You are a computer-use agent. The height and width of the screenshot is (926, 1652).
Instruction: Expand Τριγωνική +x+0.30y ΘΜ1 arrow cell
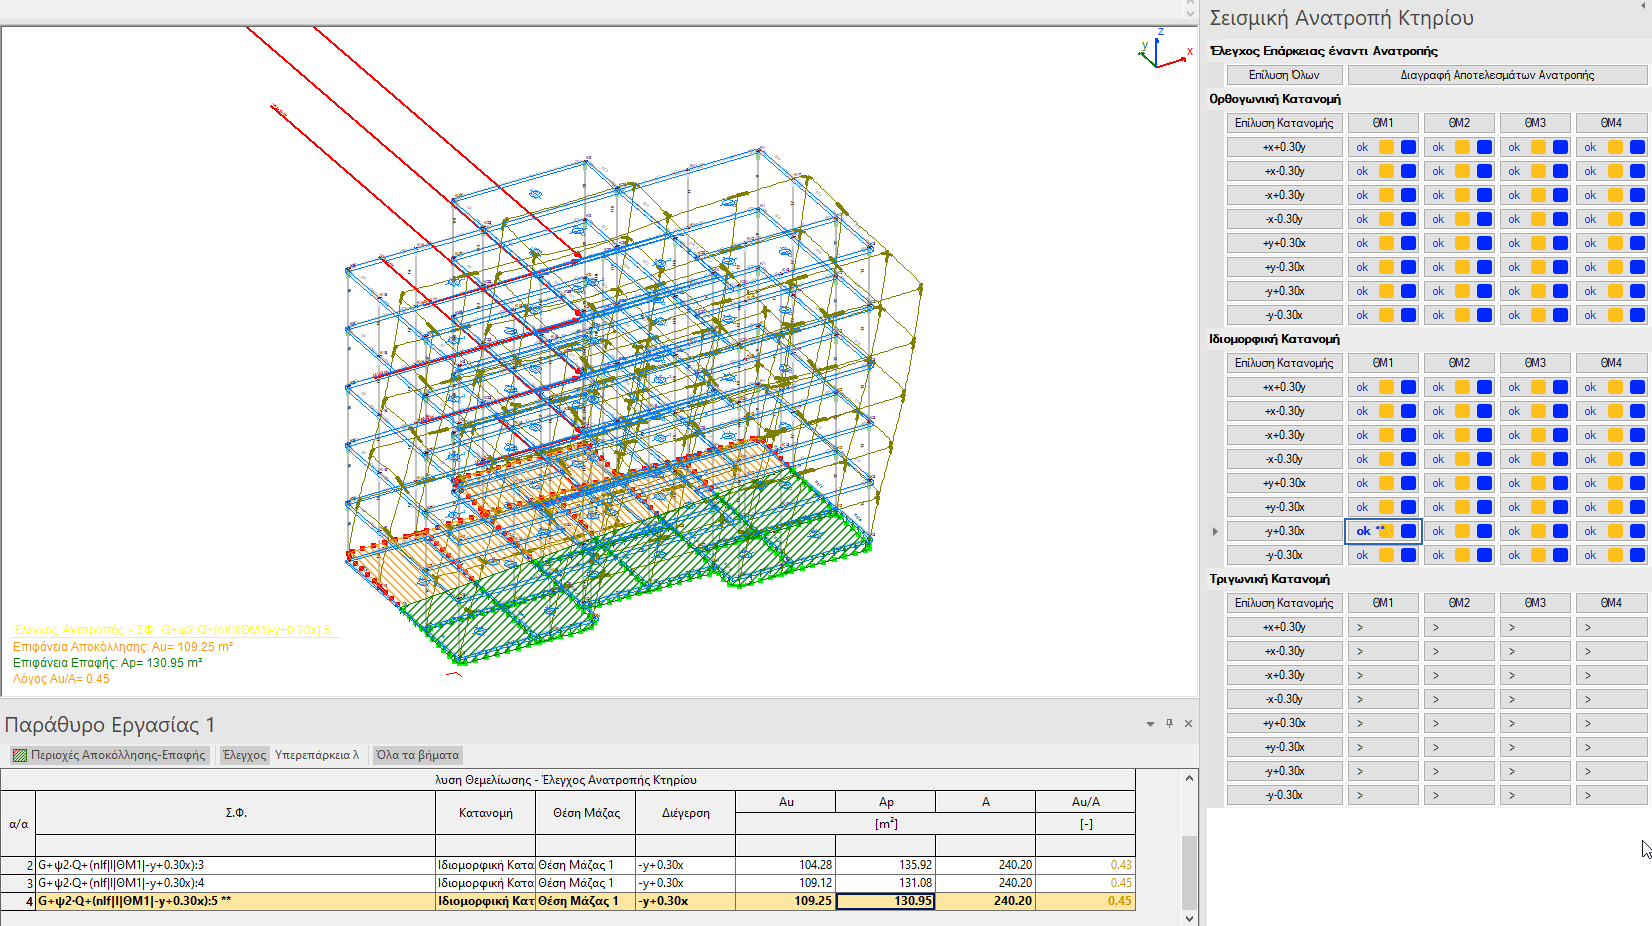pos(1382,627)
